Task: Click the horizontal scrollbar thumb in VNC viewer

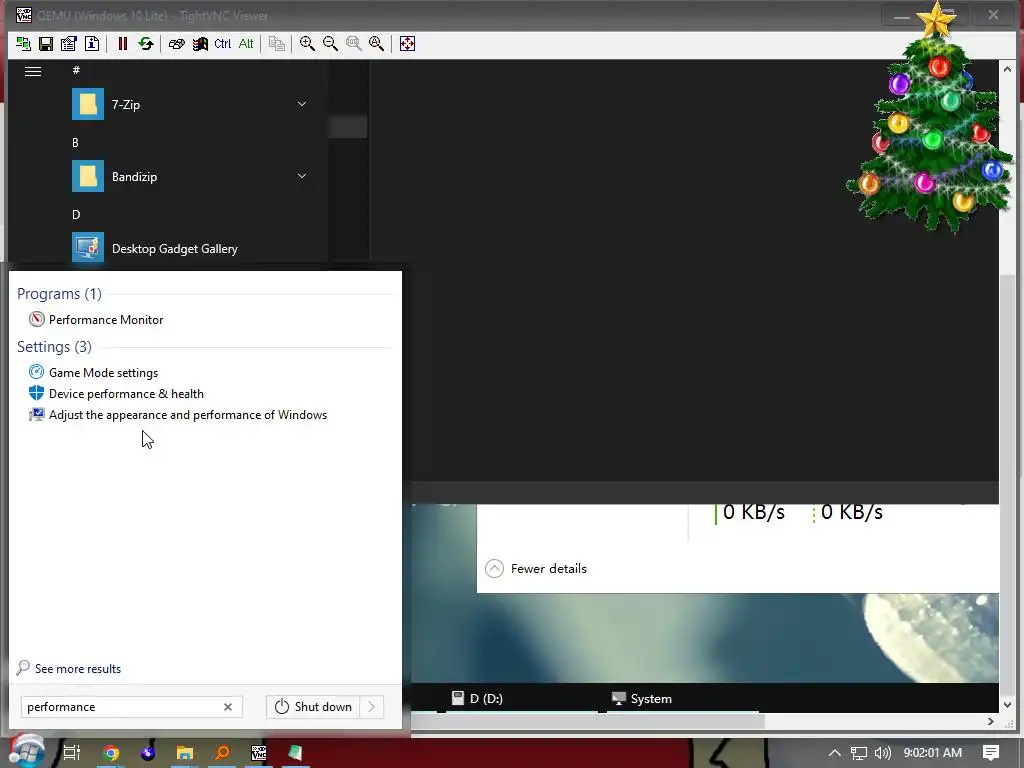Action: (x=587, y=722)
